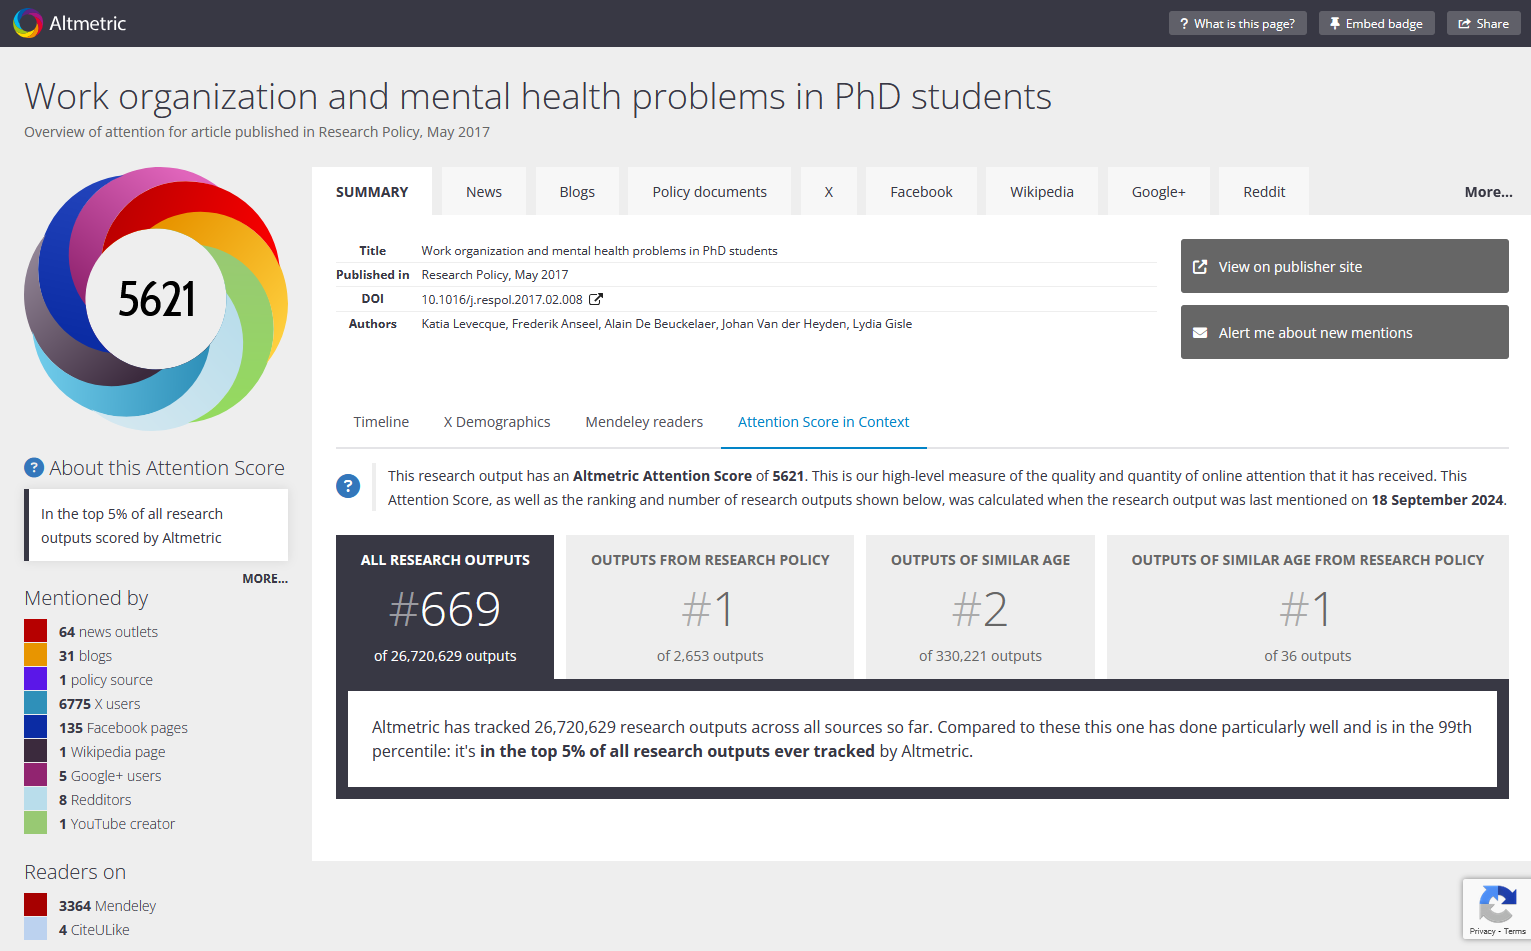Click View on publisher site
Image resolution: width=1531 pixels, height=951 pixels.
1344,266
